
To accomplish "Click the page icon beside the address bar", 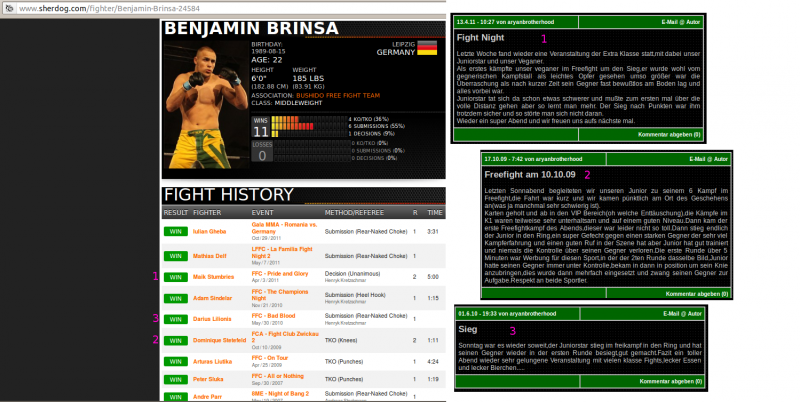I will pos(9,8).
